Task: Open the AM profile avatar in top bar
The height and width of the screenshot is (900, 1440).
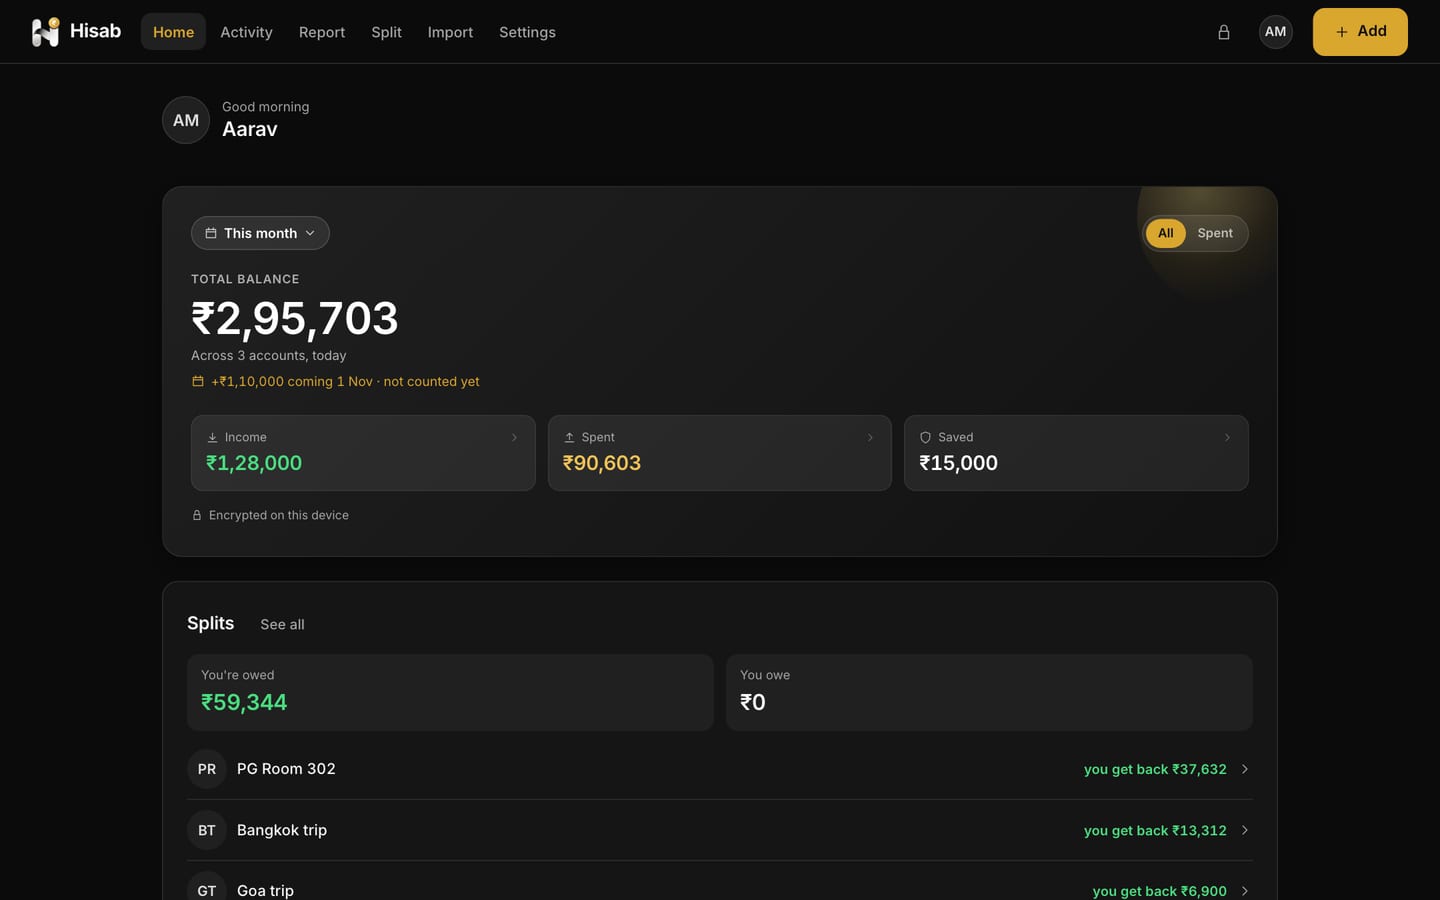Action: (1275, 32)
